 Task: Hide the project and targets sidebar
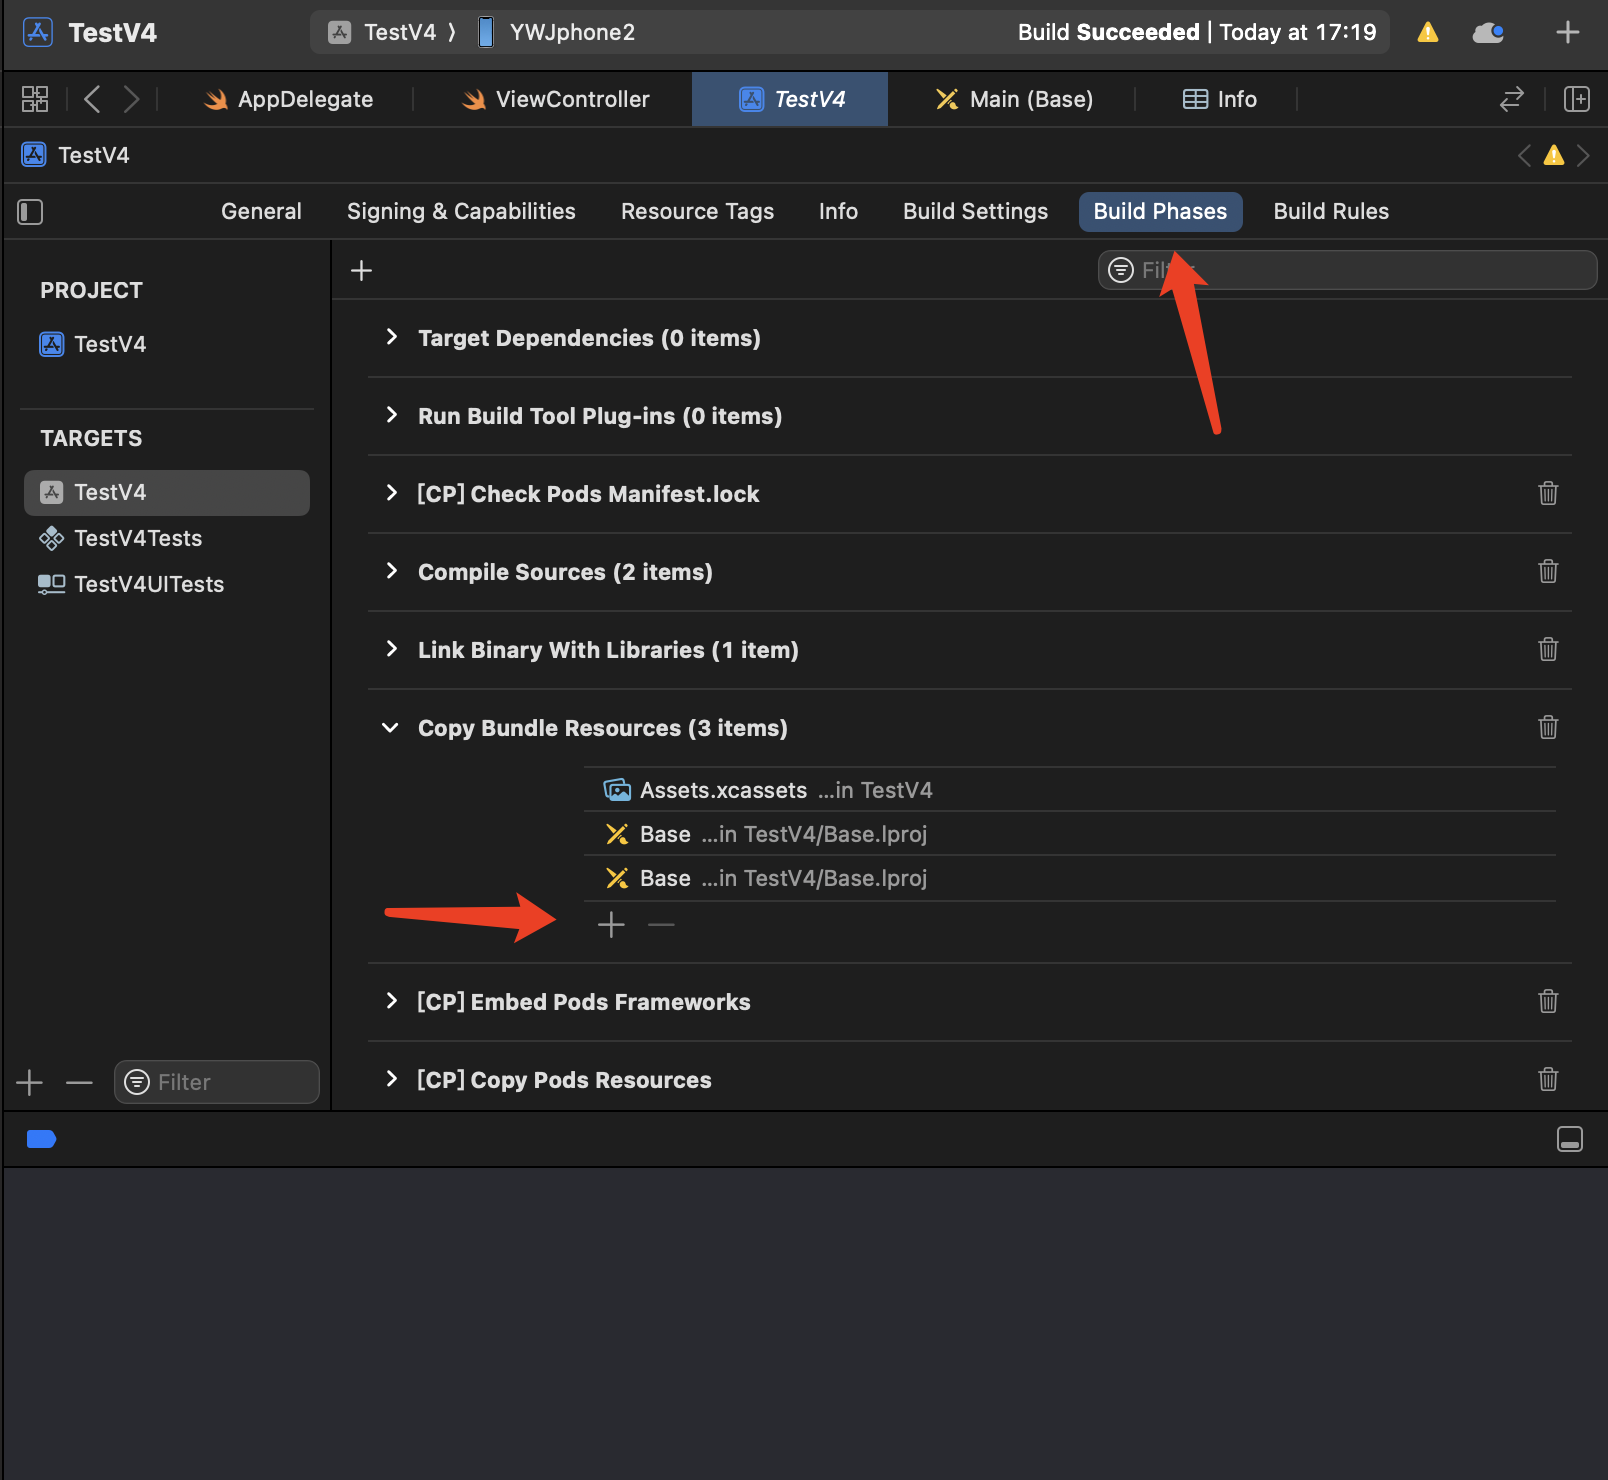click(30, 212)
